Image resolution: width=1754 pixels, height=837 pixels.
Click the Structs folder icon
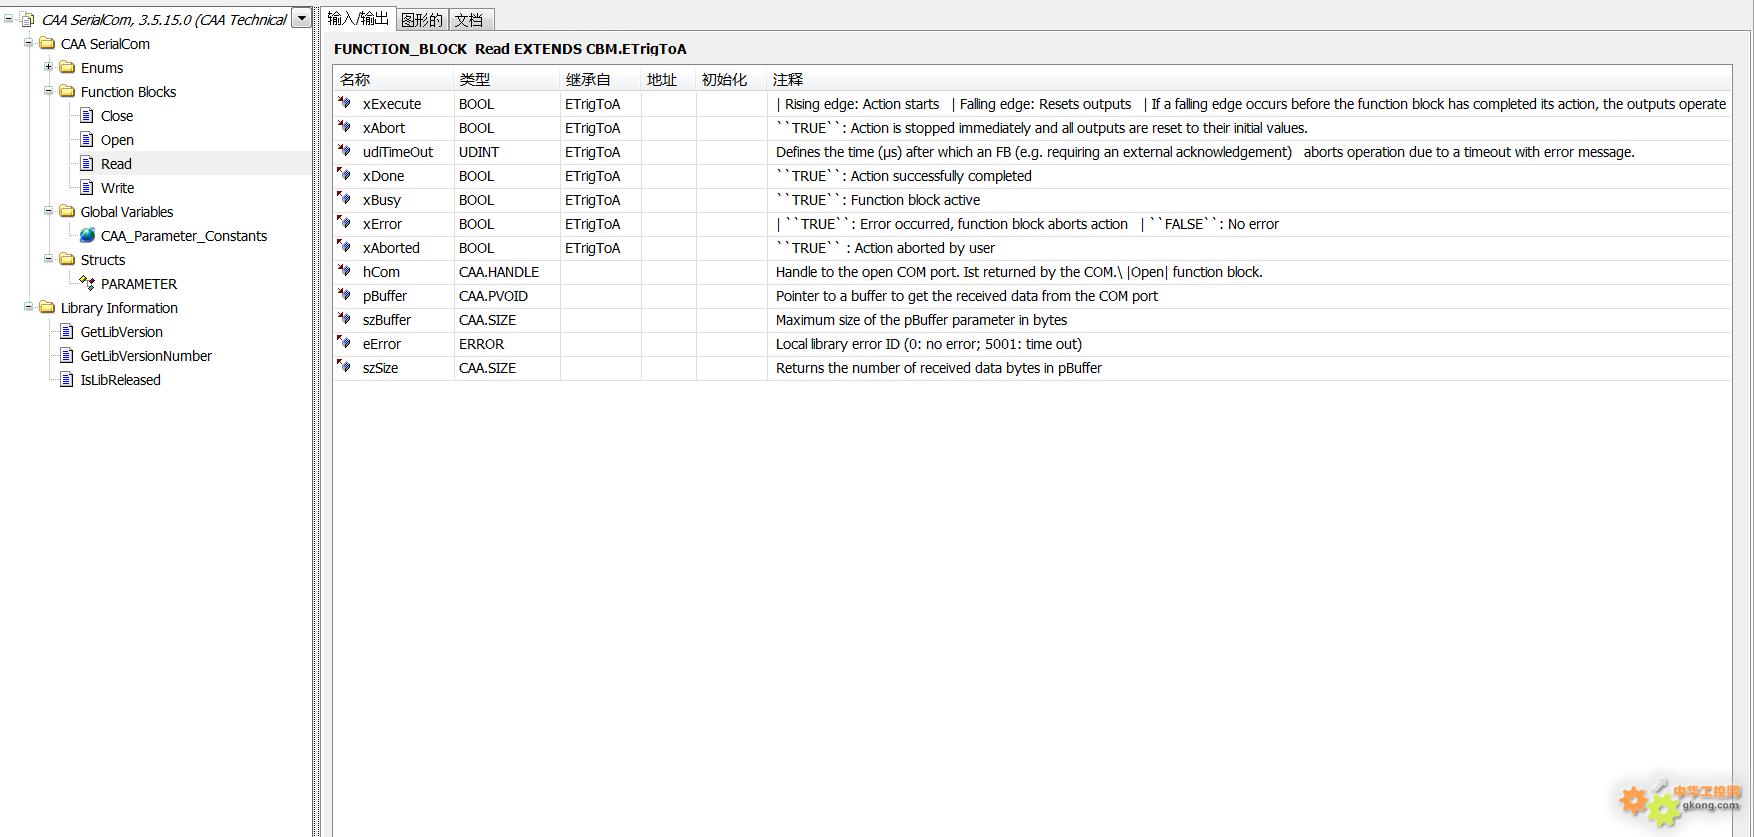tap(67, 259)
